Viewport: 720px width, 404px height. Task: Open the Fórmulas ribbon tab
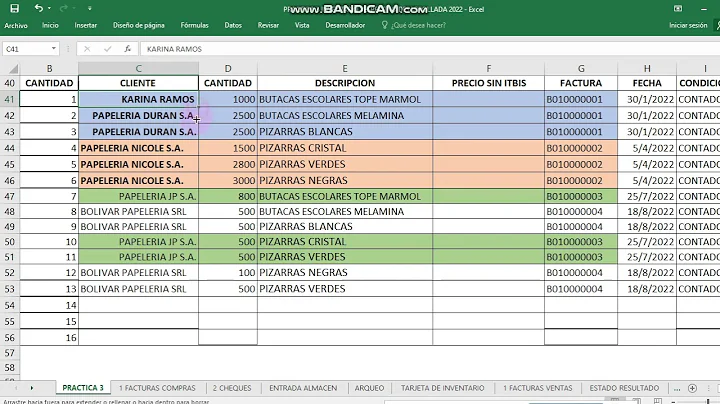click(194, 25)
